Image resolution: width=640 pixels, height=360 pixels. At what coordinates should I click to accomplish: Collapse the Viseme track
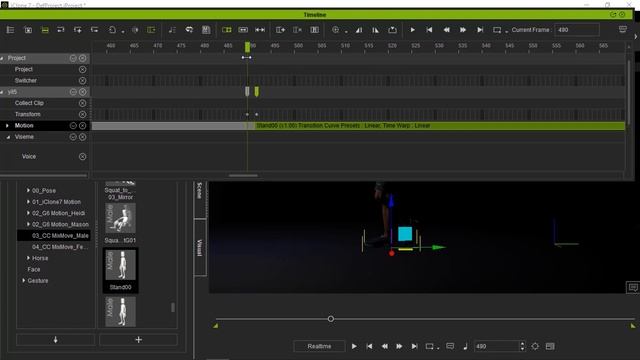tap(8, 137)
